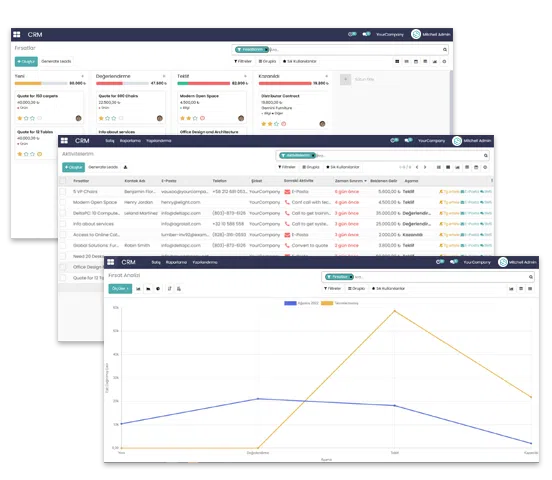Tick the checkbox for the 5 VP Chairs row
The width and height of the screenshot is (552, 480).
(63, 192)
